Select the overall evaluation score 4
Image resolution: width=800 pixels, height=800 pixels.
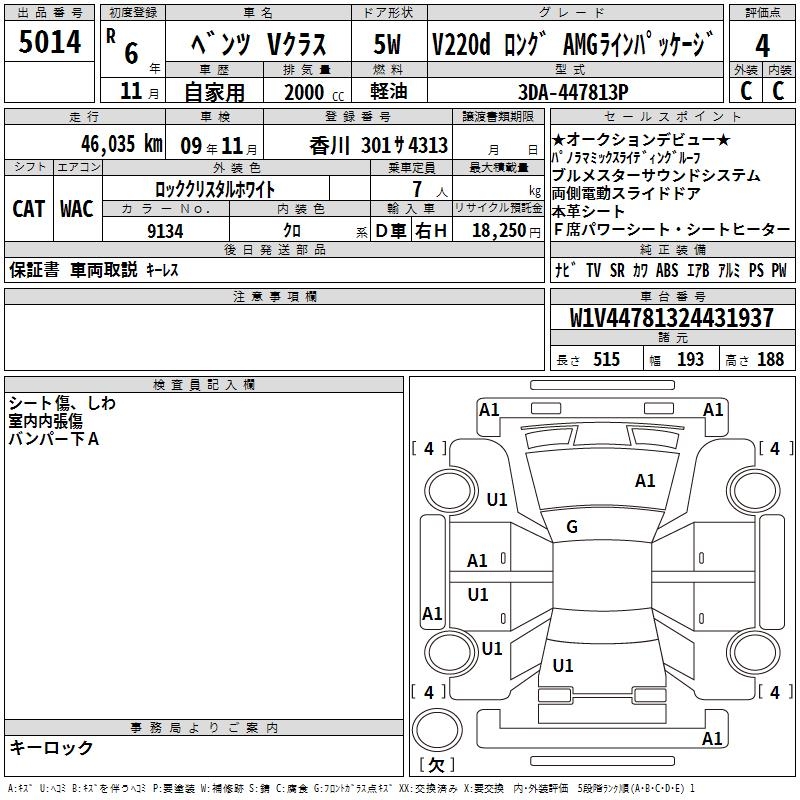coord(763,45)
